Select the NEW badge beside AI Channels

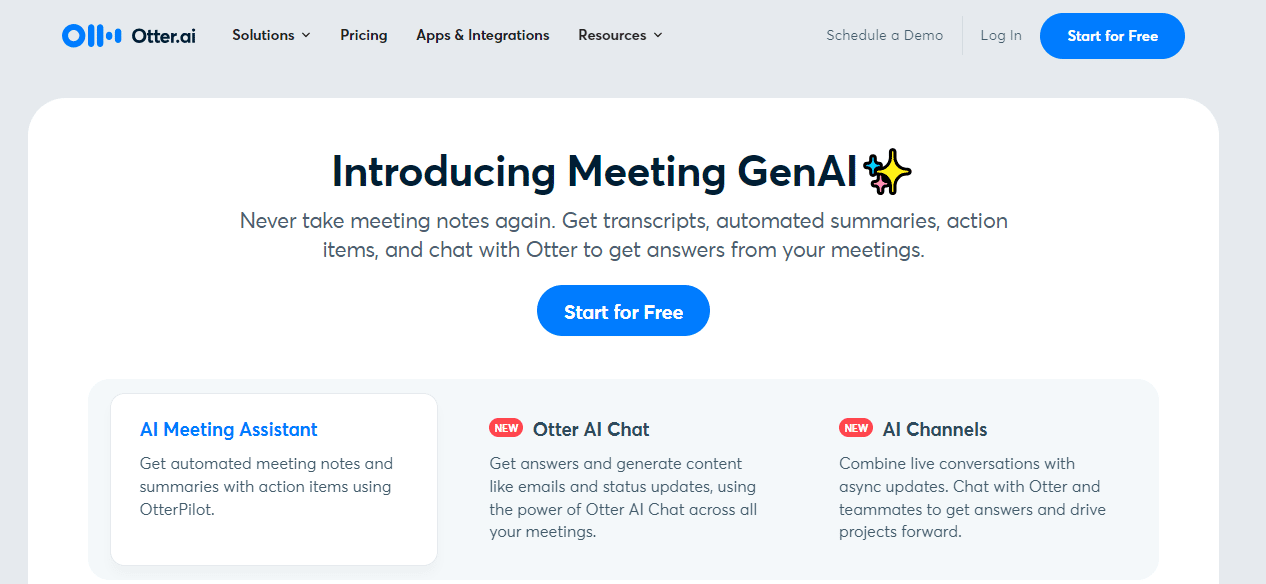coord(856,428)
